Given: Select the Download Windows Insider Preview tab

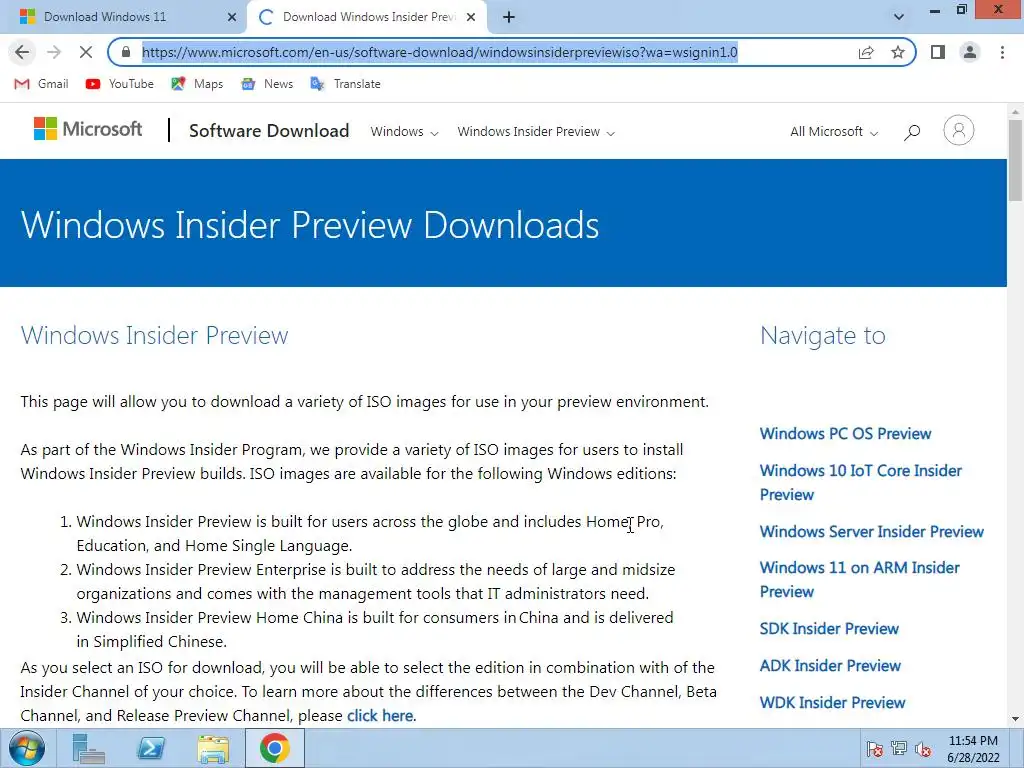Looking at the screenshot, I should pyautogui.click(x=367, y=17).
